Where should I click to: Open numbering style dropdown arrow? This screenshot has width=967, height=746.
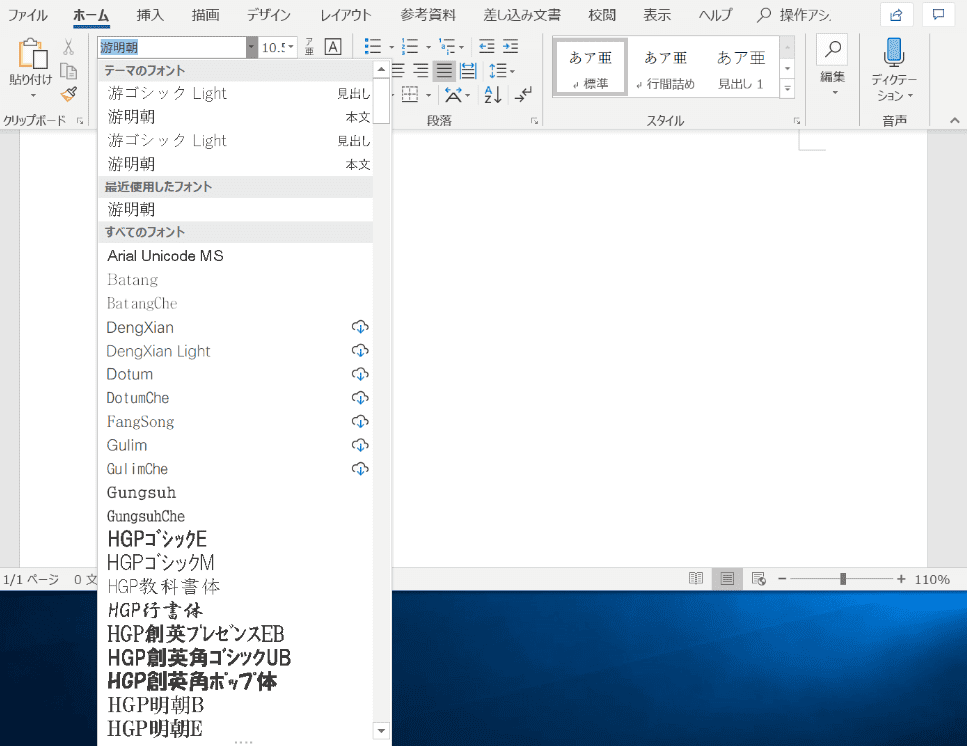coord(428,47)
